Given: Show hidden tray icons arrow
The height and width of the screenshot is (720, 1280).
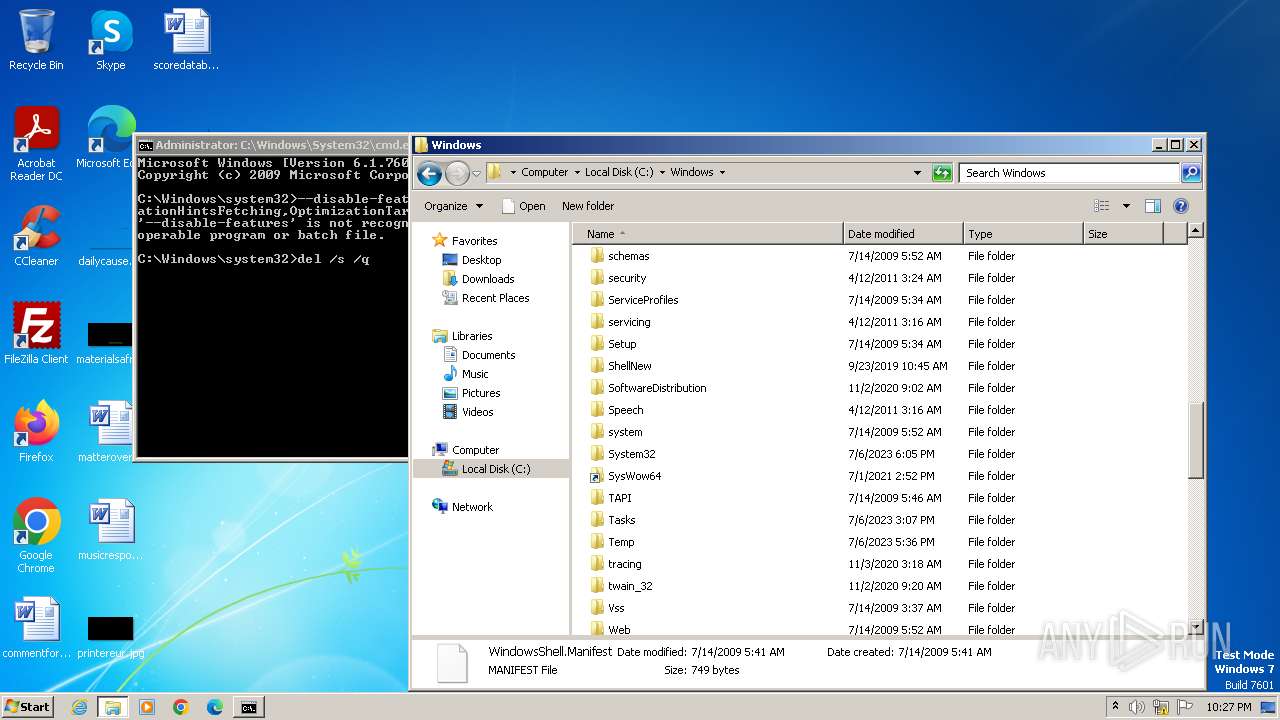Looking at the screenshot, I should click(x=1115, y=707).
